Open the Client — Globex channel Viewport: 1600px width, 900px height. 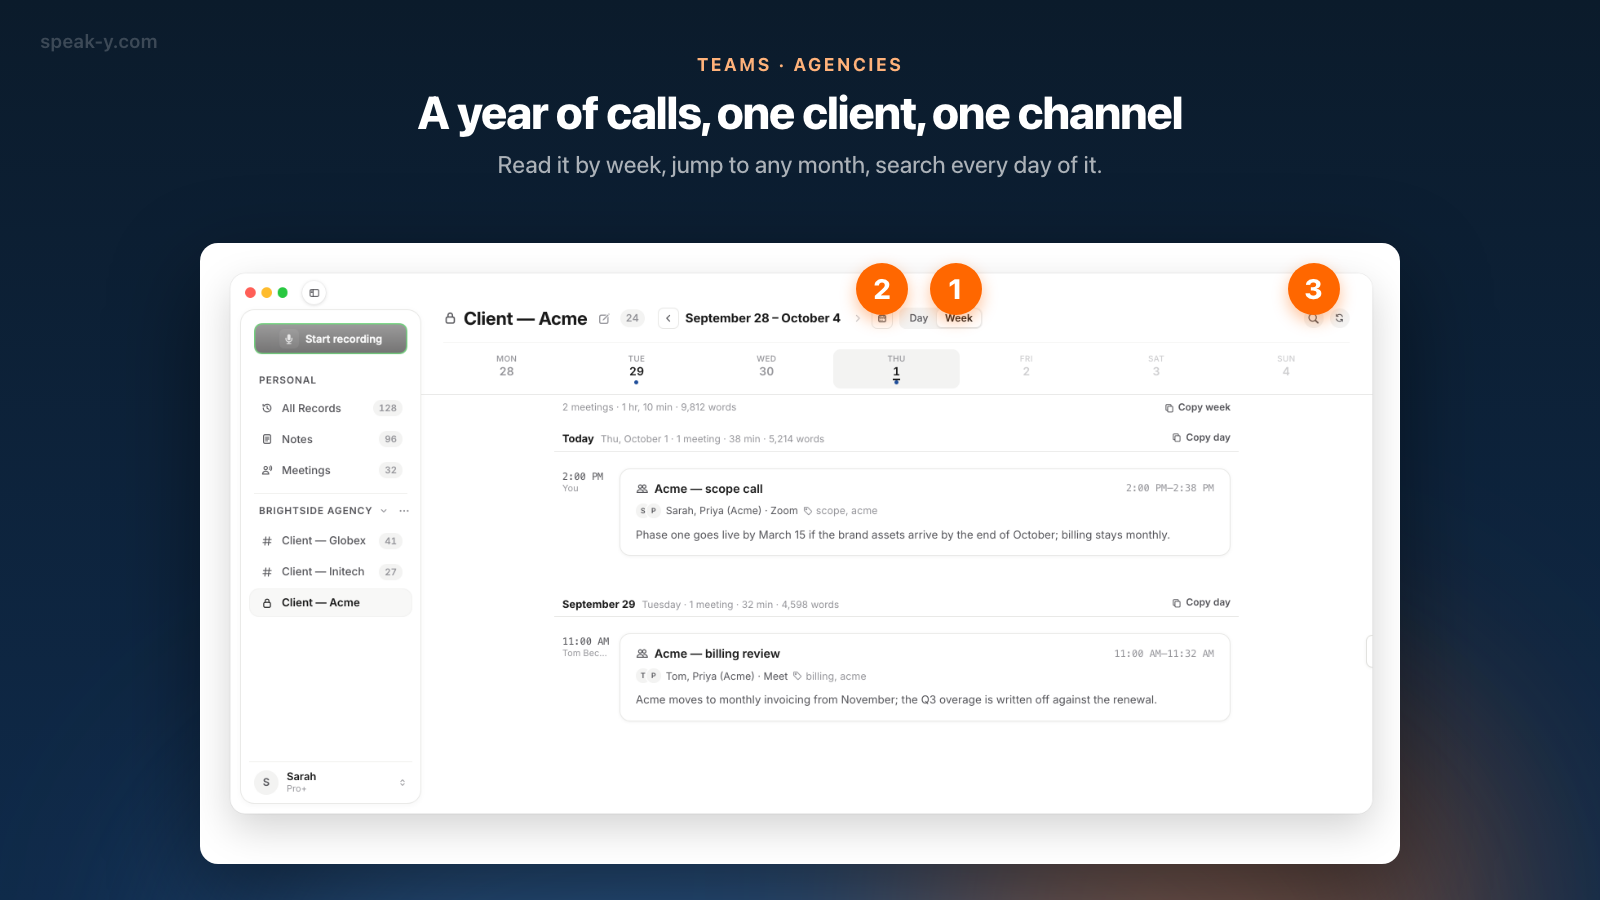pyautogui.click(x=331, y=541)
